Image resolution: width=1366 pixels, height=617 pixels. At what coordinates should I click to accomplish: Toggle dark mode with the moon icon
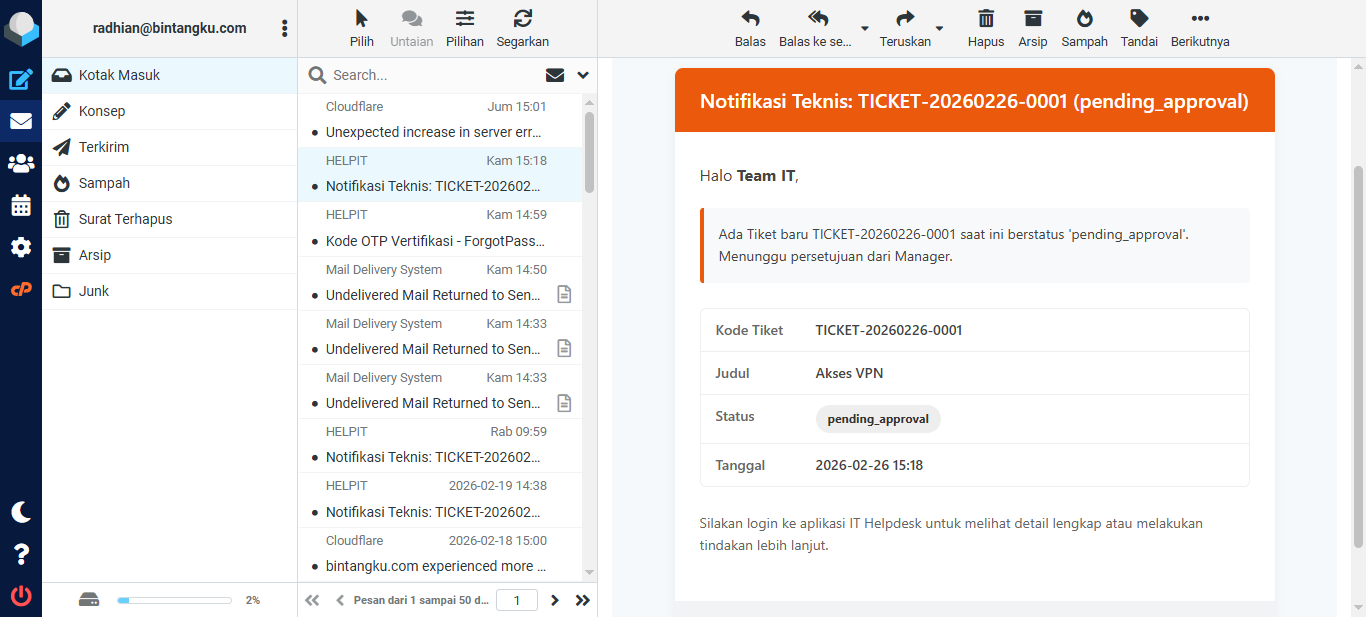[x=18, y=511]
